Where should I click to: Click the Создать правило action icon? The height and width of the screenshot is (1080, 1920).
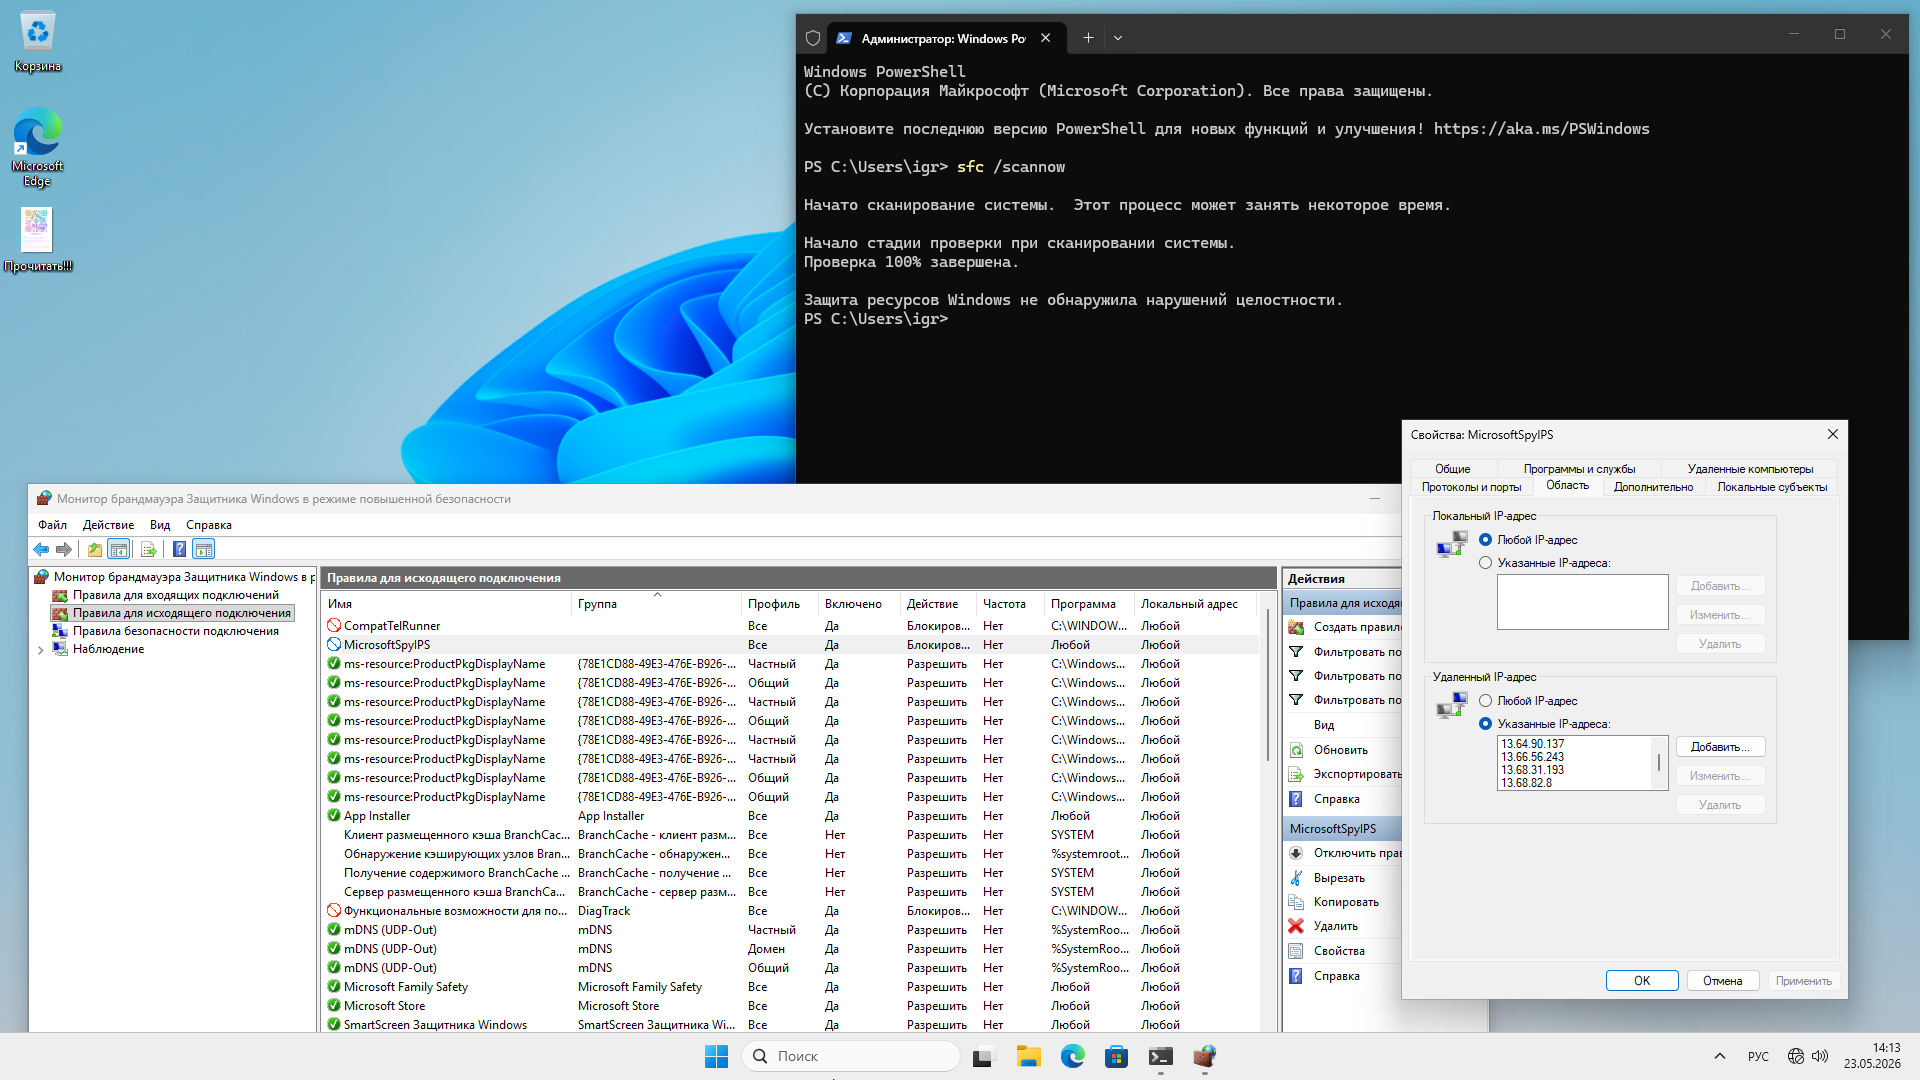point(1296,627)
